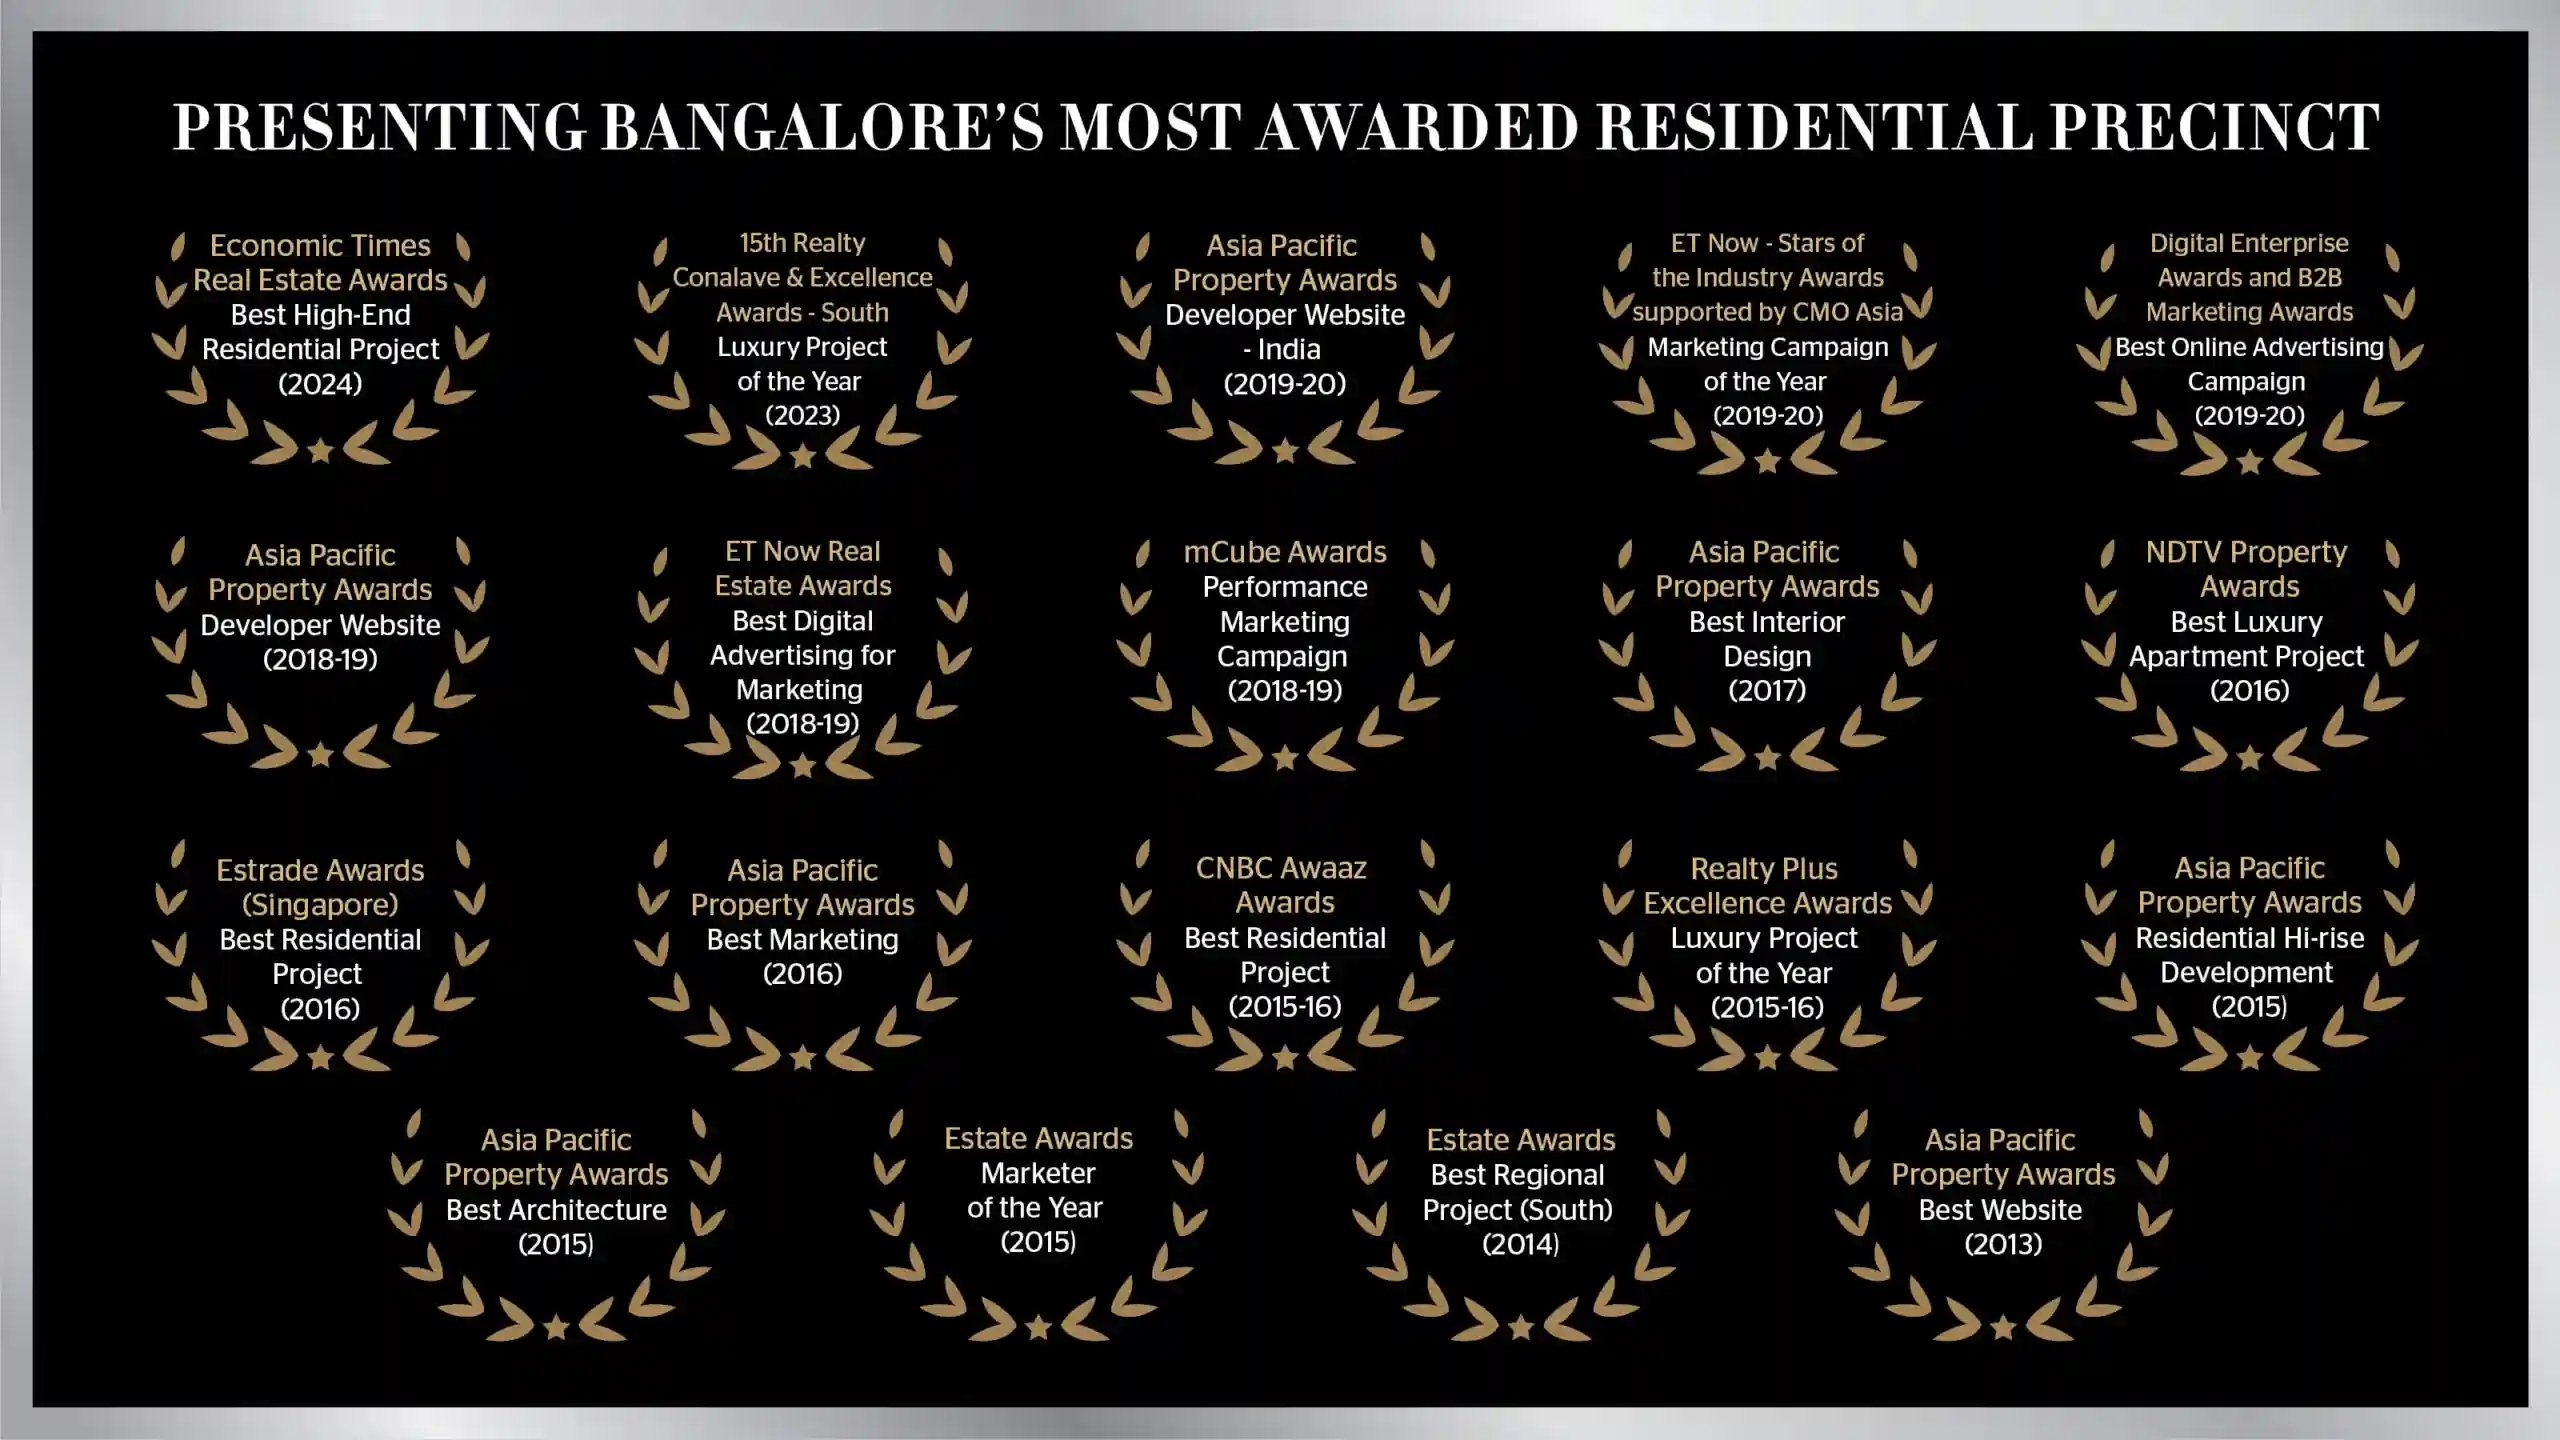The image size is (2560, 1440).
Task: Select the 'mCube Awards' title
Action: coord(1285,552)
